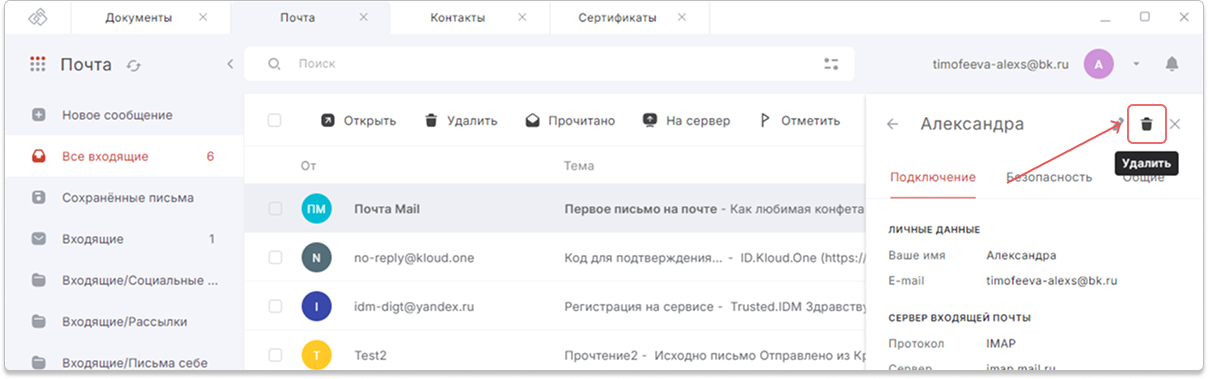Open the 'Входящие/Рассылки' folder
The image size is (1208, 379).
coord(124,321)
